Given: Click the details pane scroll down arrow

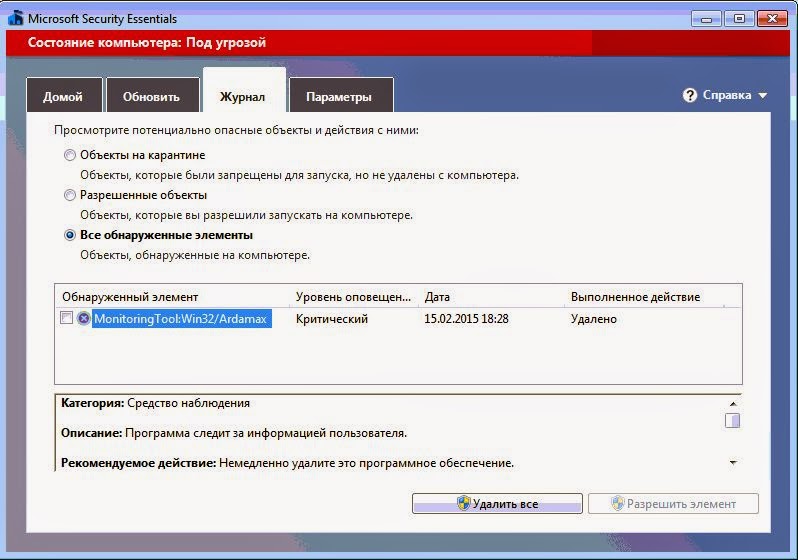Looking at the screenshot, I should (x=733, y=463).
